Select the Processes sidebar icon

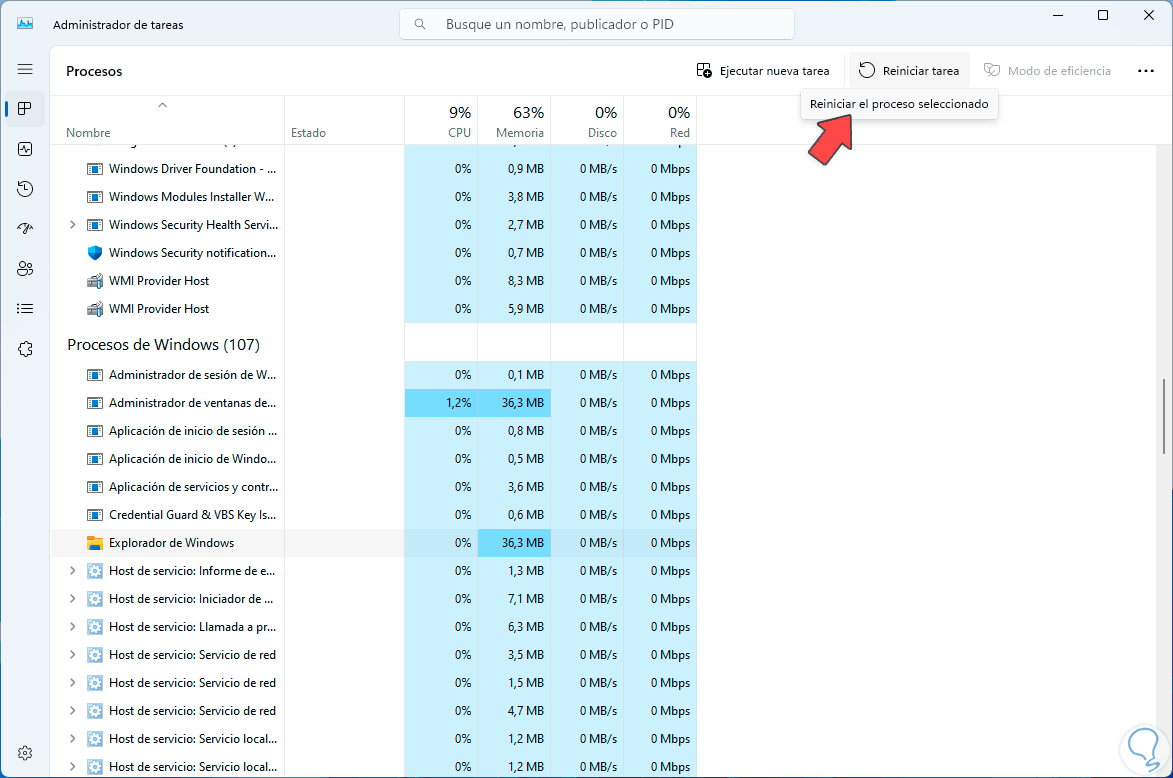click(25, 109)
